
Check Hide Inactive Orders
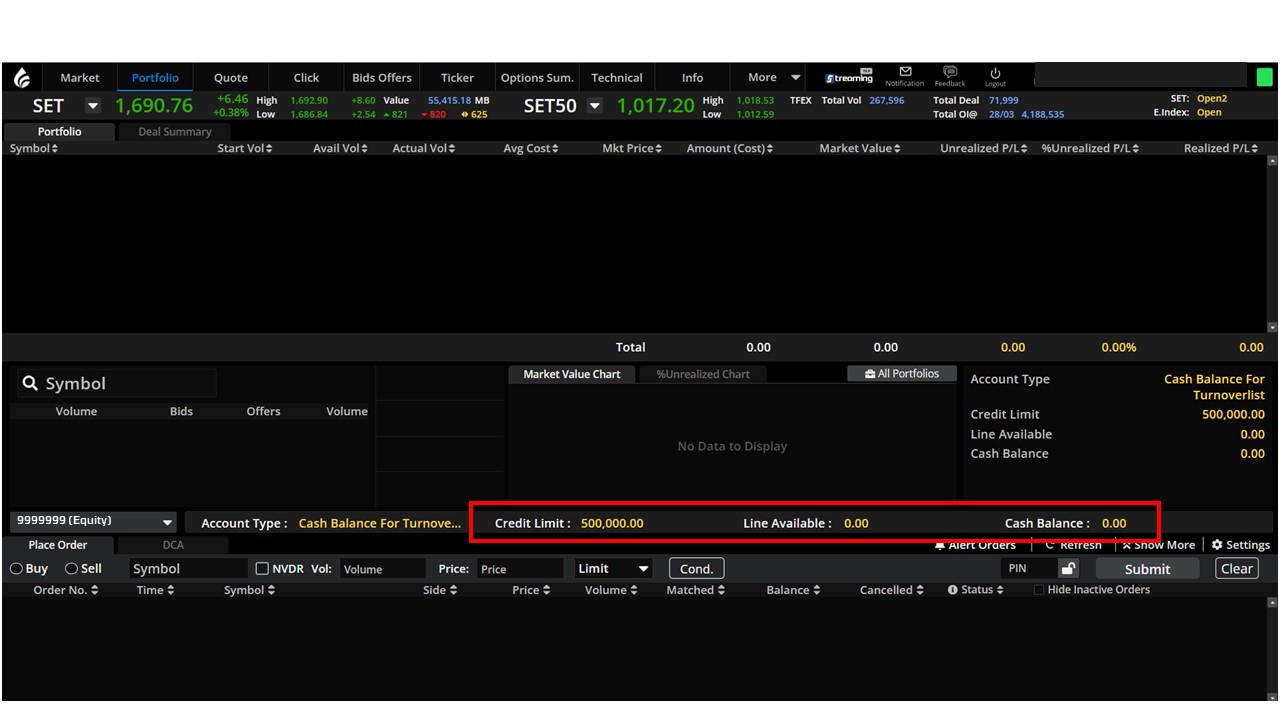(1038, 590)
